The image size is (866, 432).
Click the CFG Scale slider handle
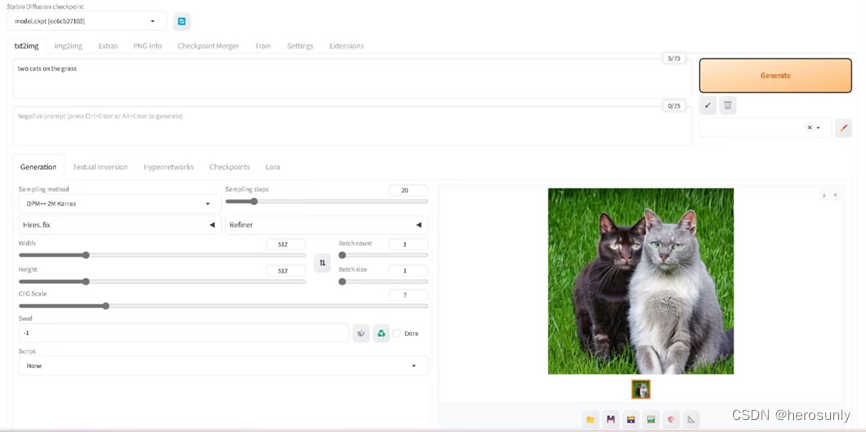tap(106, 306)
